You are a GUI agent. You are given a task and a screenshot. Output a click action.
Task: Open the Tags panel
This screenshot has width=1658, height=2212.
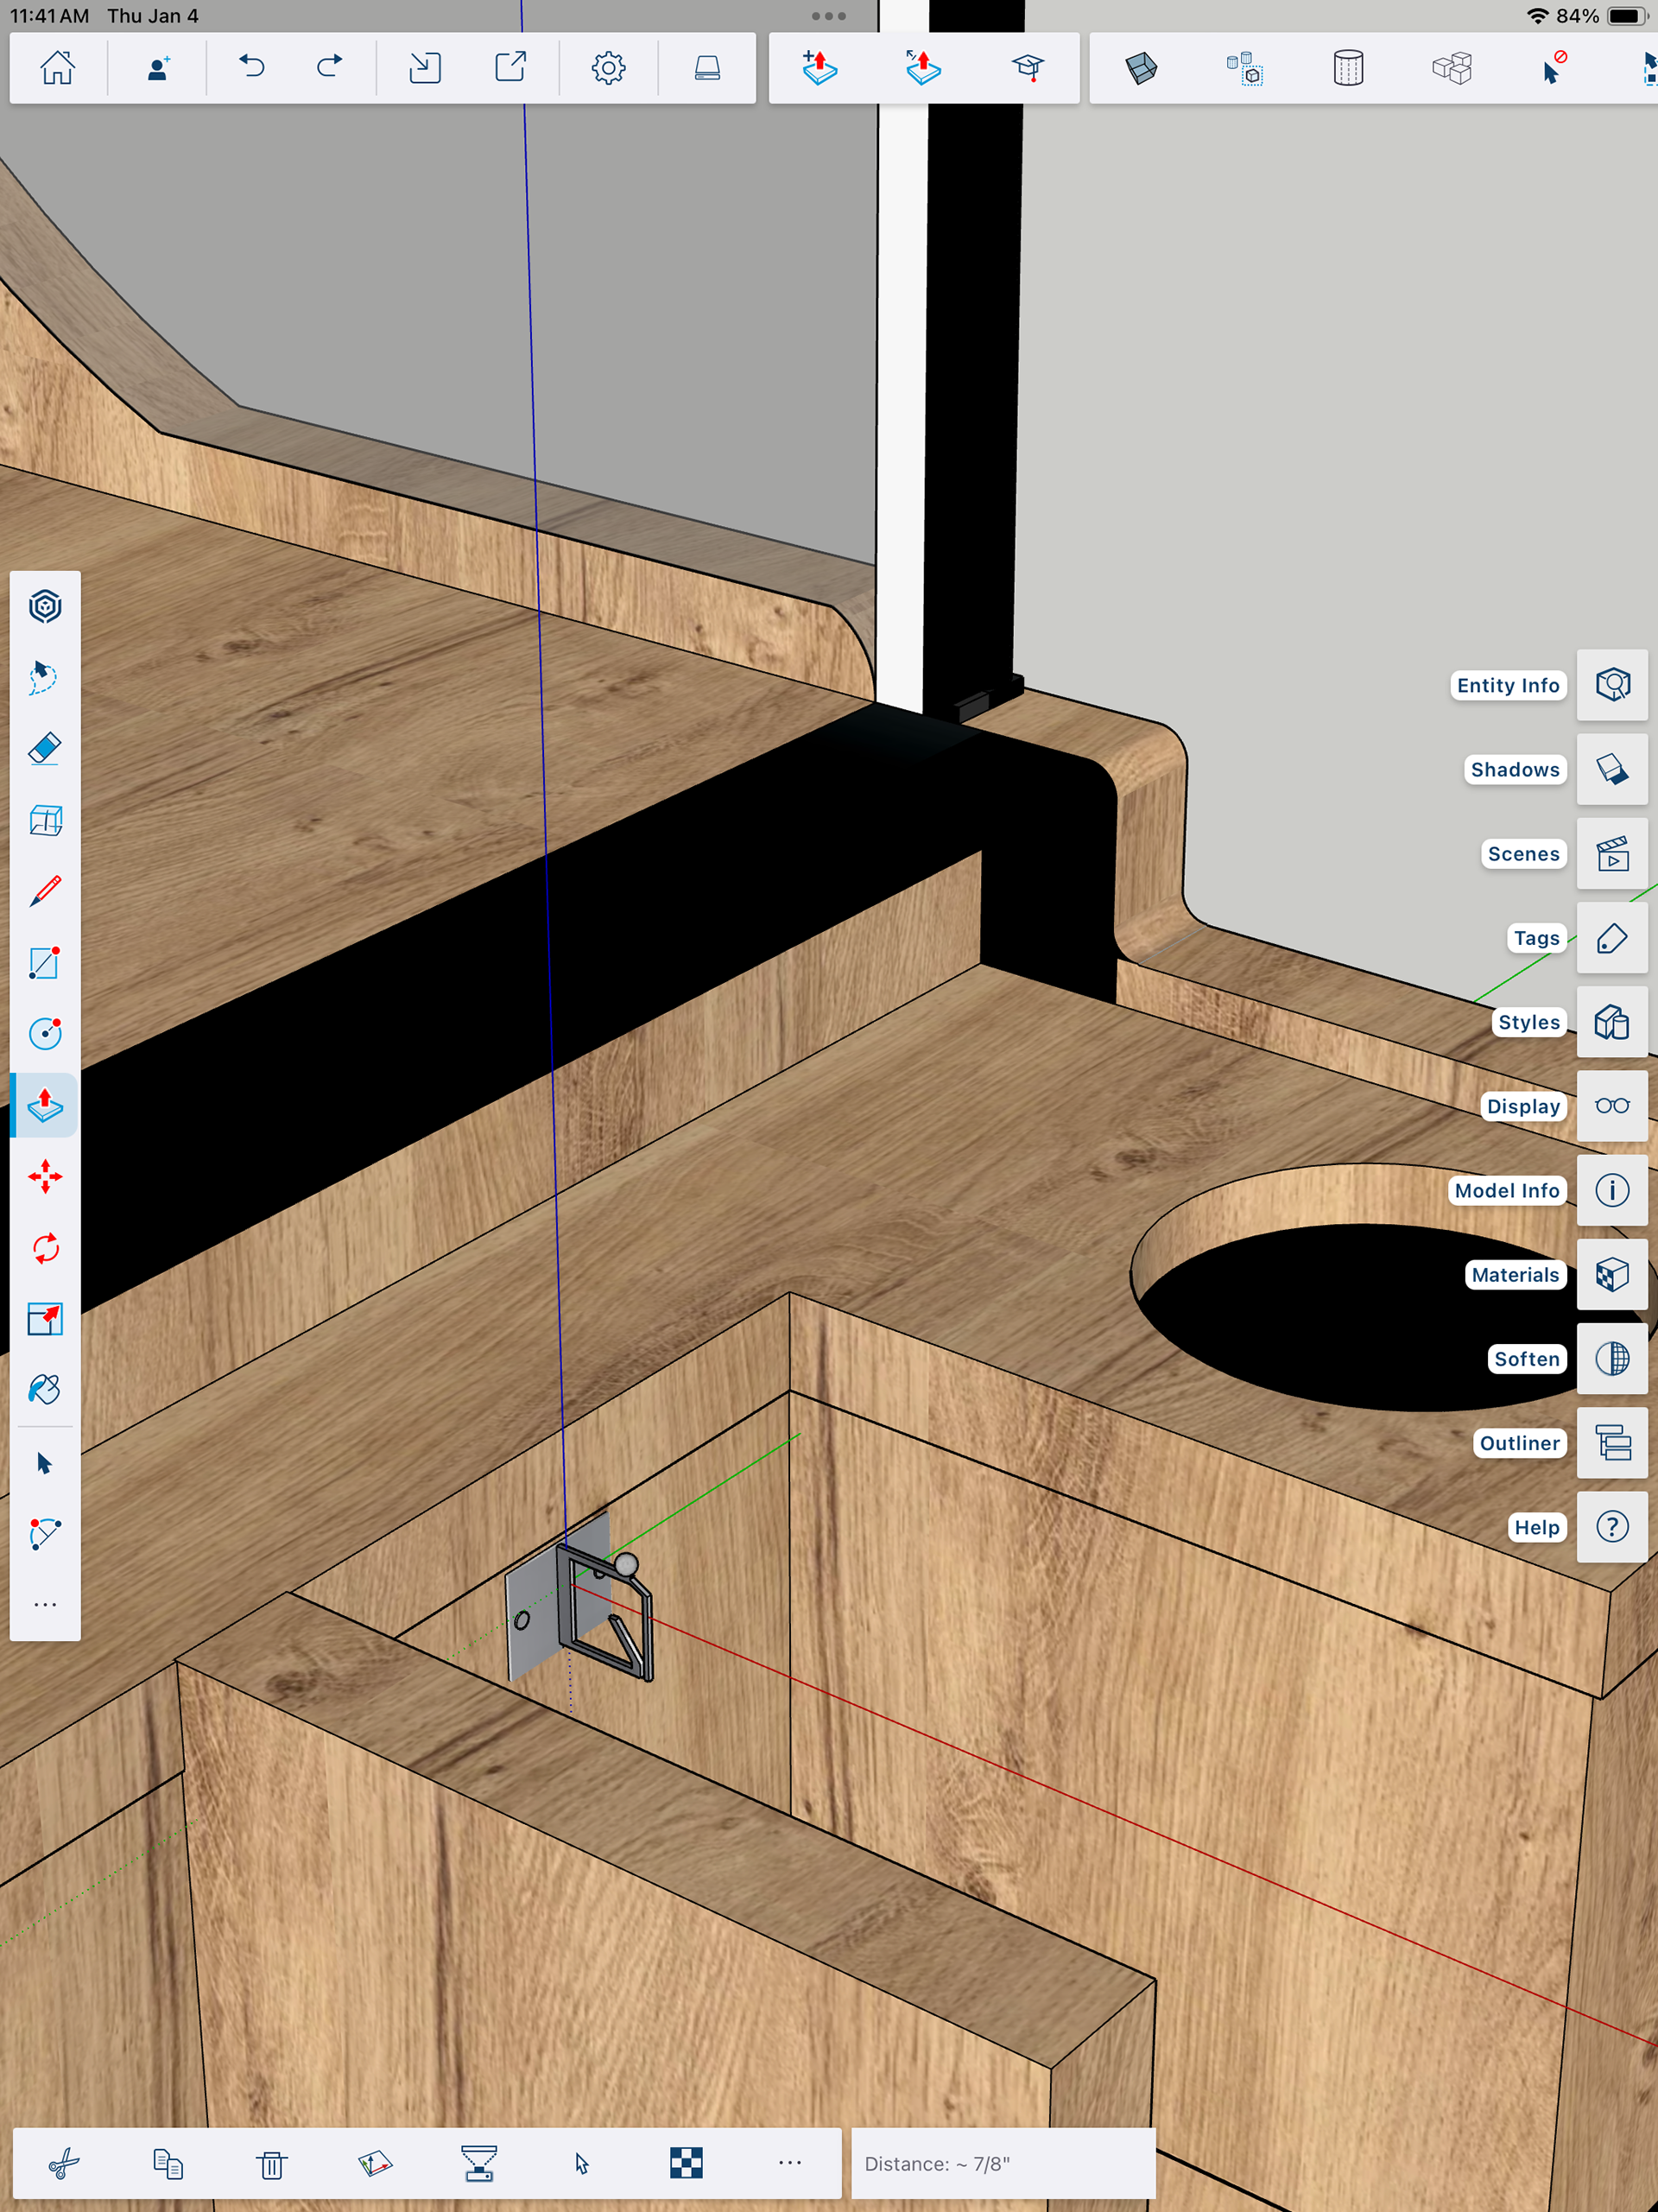click(x=1611, y=938)
